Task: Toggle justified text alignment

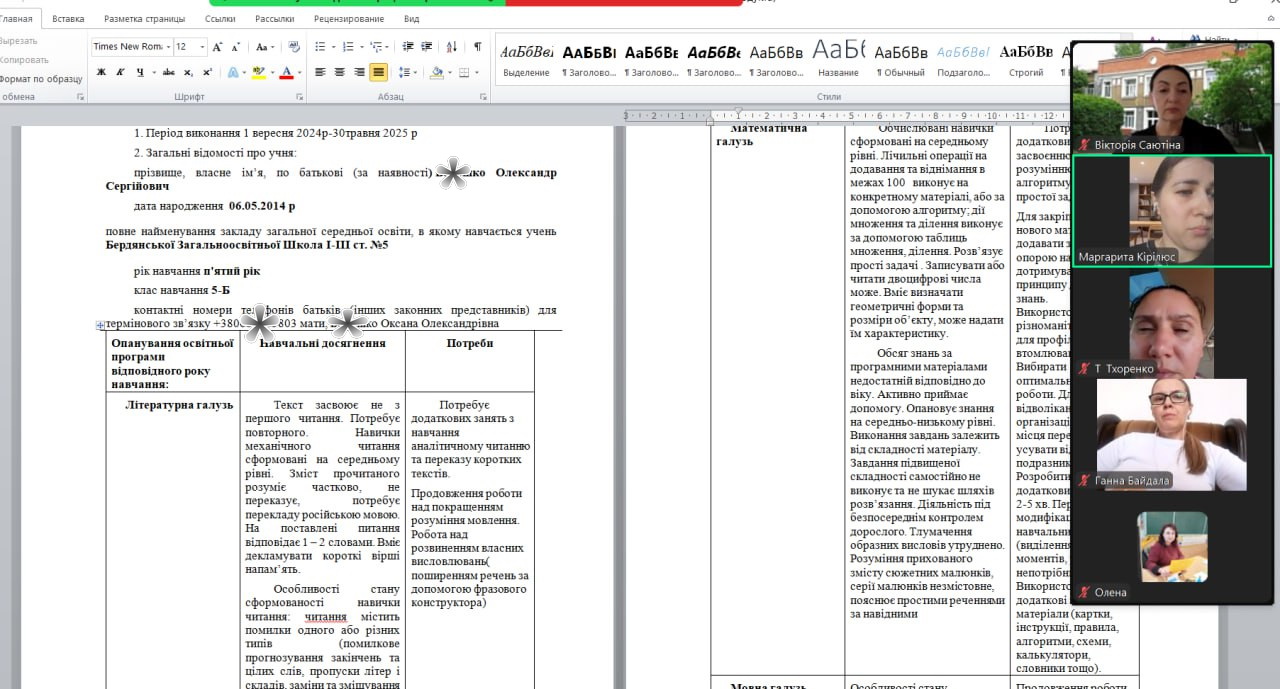Action: pyautogui.click(x=378, y=72)
